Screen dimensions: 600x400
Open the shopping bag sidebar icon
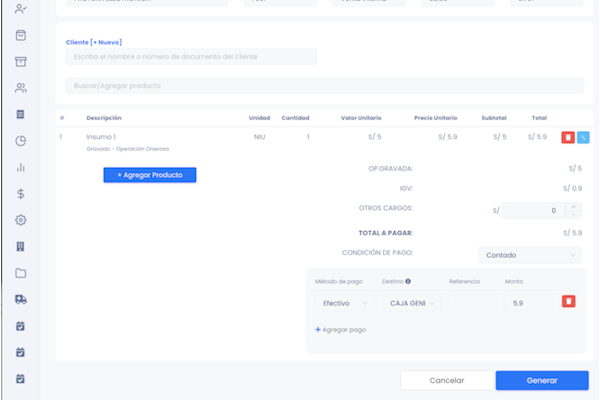(x=21, y=35)
